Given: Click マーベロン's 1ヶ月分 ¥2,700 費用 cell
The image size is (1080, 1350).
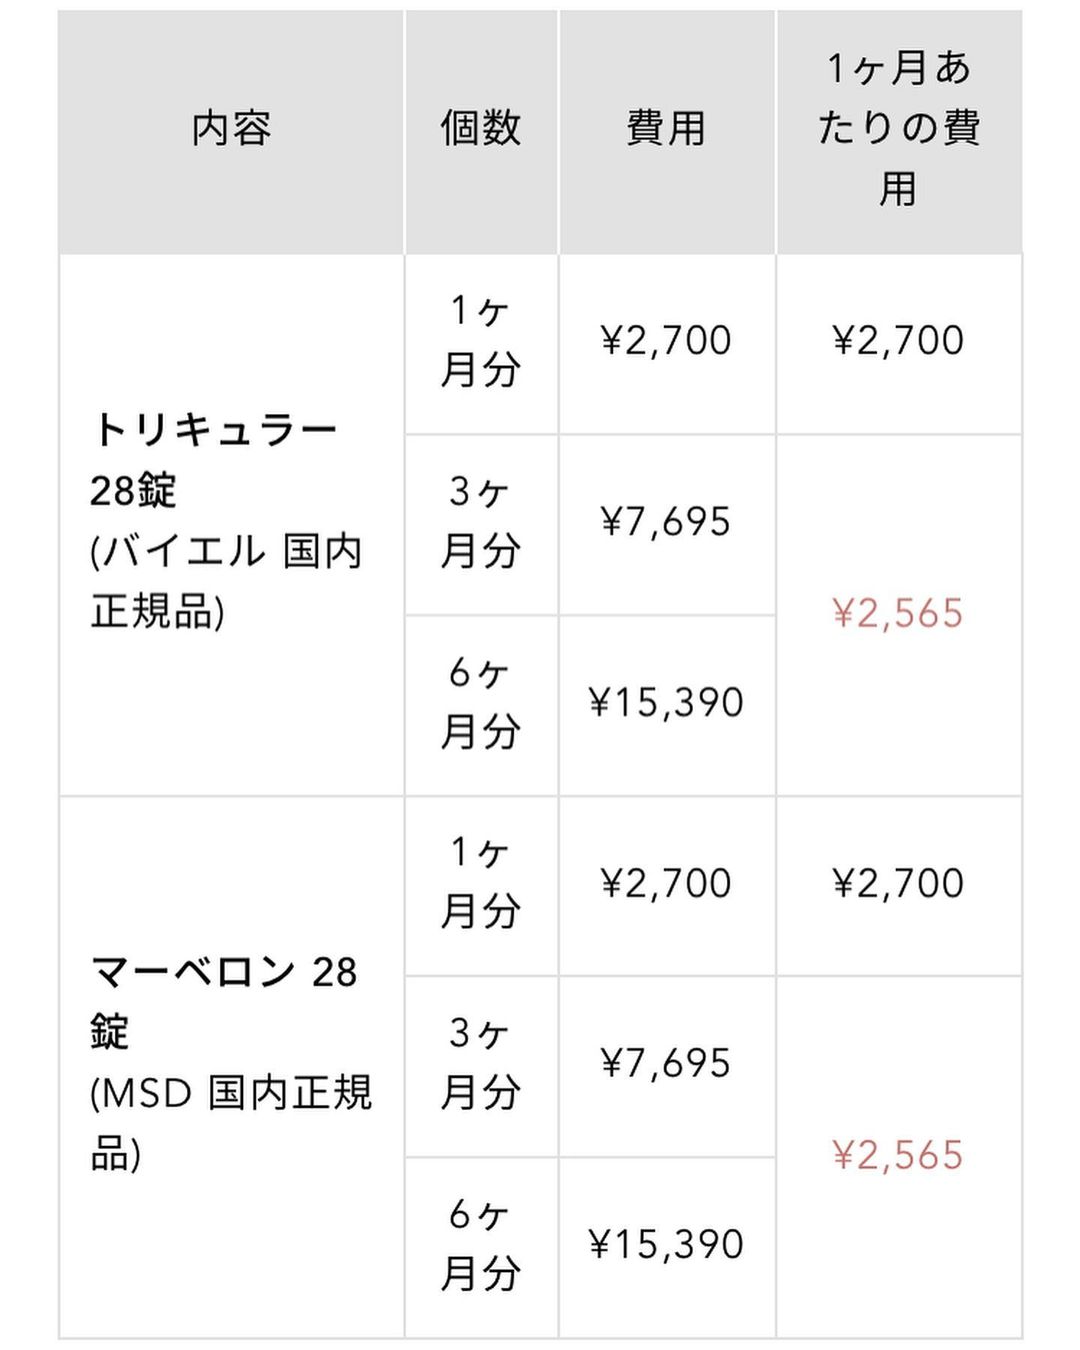Looking at the screenshot, I should click(x=666, y=883).
